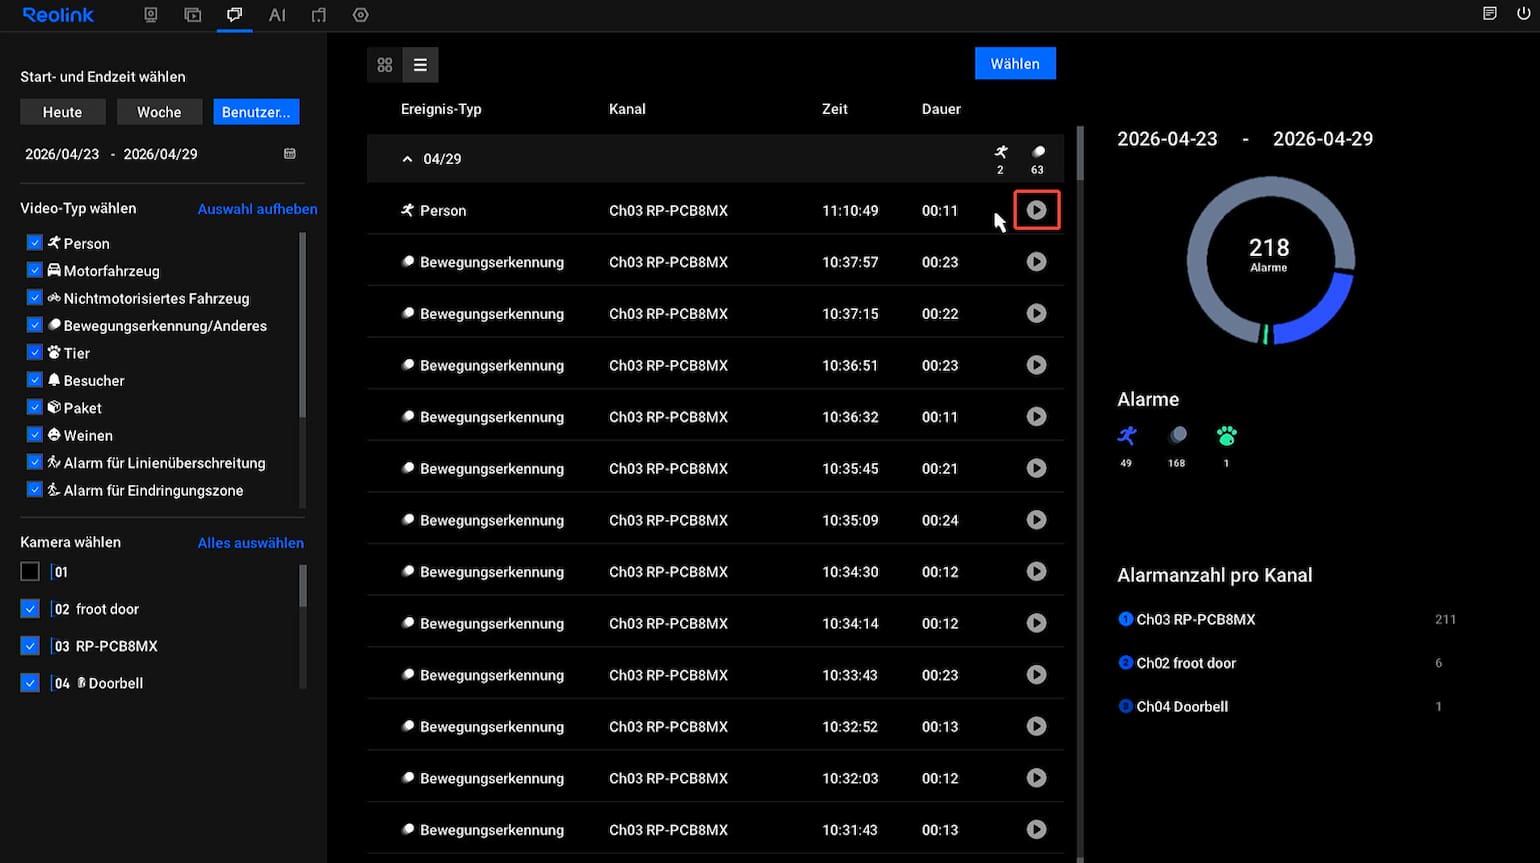The image size is (1540, 863).
Task: Click Alles auswählen link
Action: [251, 543]
